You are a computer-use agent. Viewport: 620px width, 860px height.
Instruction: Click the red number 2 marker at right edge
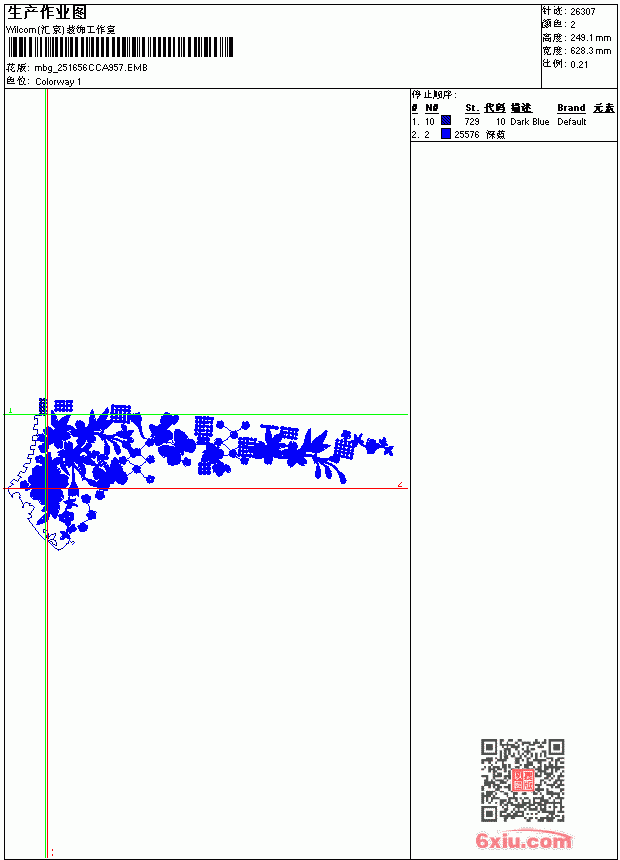pos(400,484)
